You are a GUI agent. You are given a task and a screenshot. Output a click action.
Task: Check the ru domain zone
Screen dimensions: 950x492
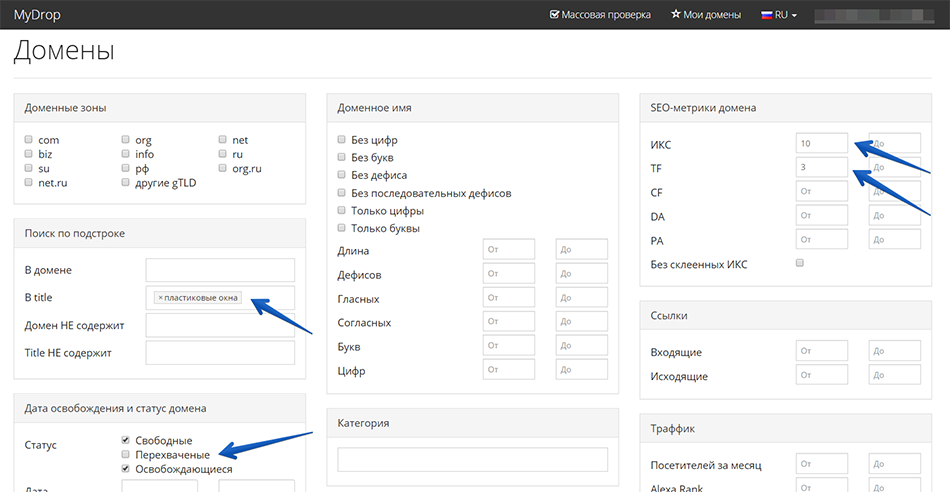(x=222, y=154)
